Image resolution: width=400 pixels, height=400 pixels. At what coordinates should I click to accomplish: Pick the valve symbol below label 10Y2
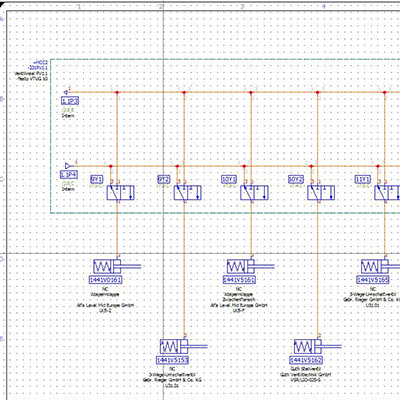[321, 193]
